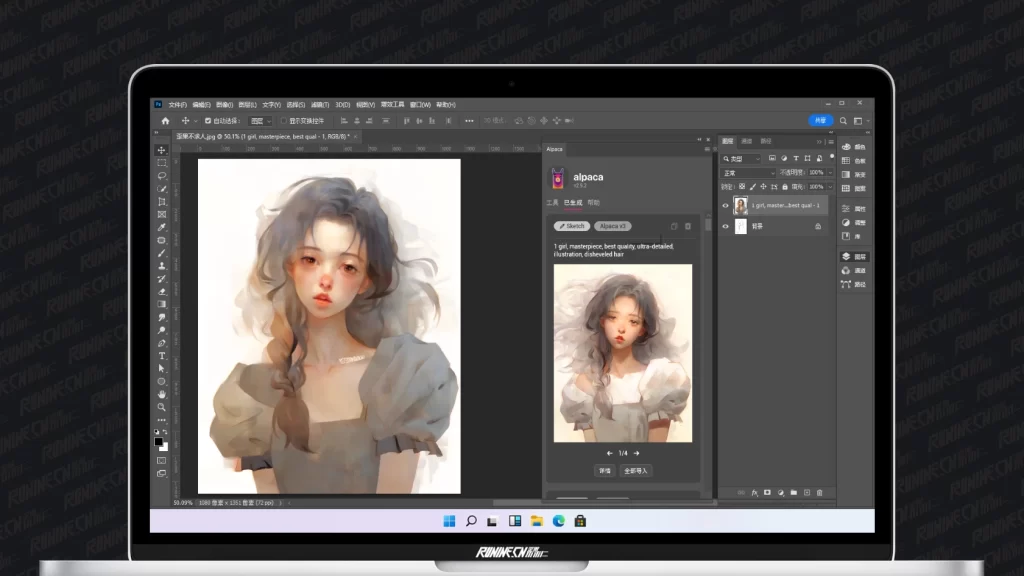
Task: Toggle visibility of the 背景 layer
Action: [x=726, y=227]
